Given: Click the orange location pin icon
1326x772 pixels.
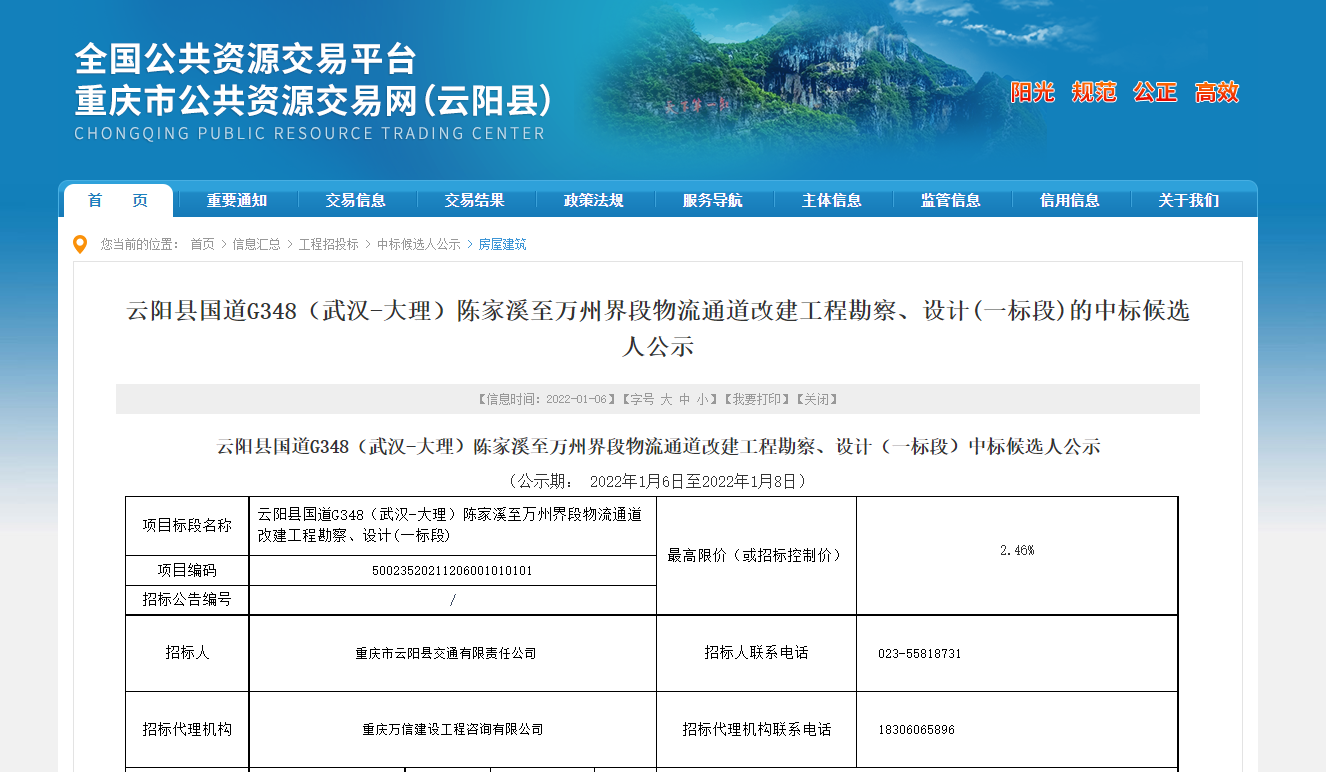Looking at the screenshot, I should (x=80, y=244).
